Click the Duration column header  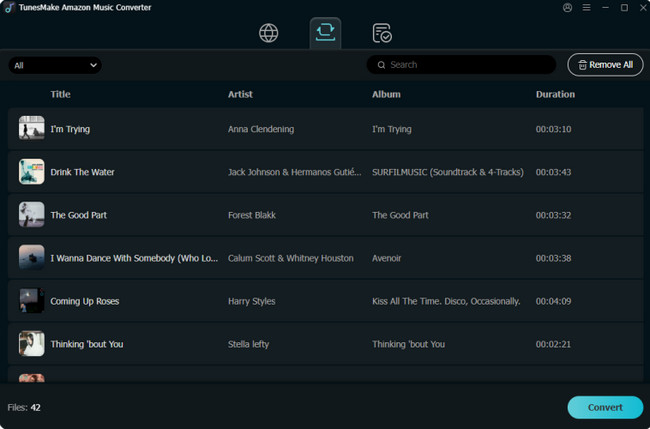coord(555,94)
